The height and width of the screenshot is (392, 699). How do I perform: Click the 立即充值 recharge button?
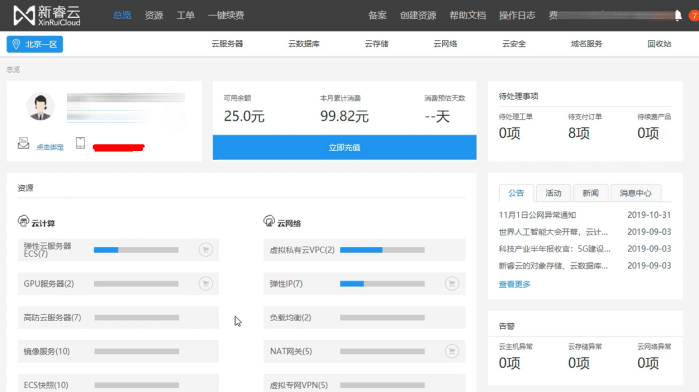[x=345, y=147]
